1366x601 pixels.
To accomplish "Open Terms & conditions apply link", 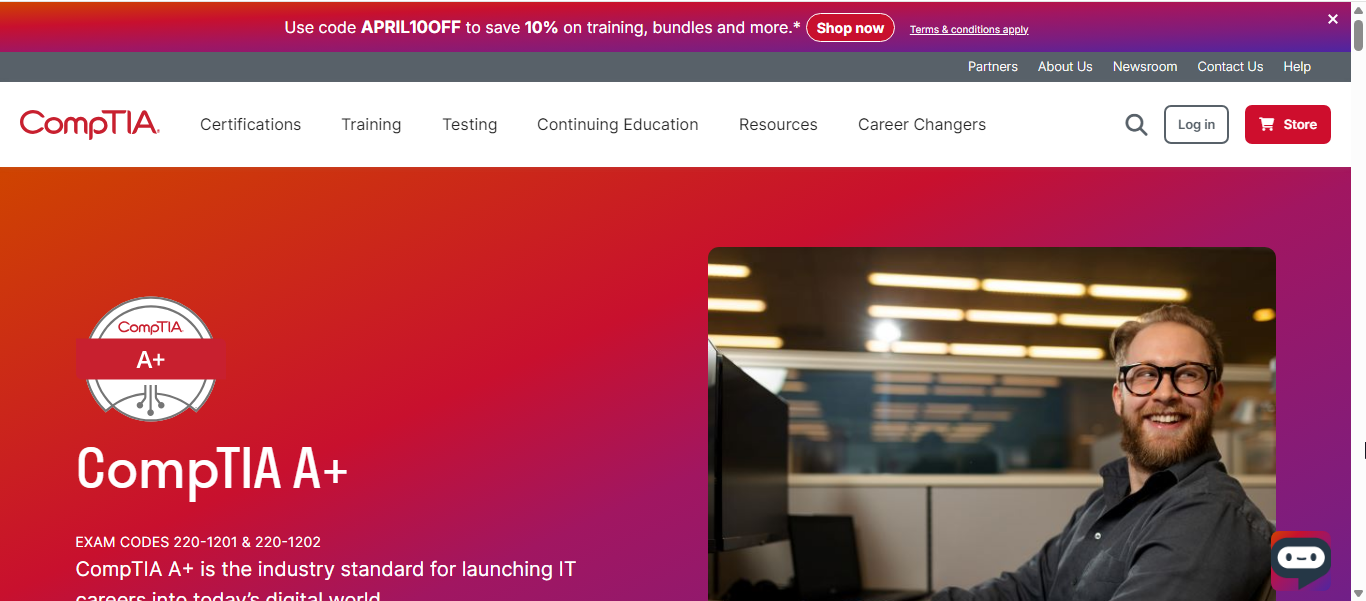I will [968, 30].
